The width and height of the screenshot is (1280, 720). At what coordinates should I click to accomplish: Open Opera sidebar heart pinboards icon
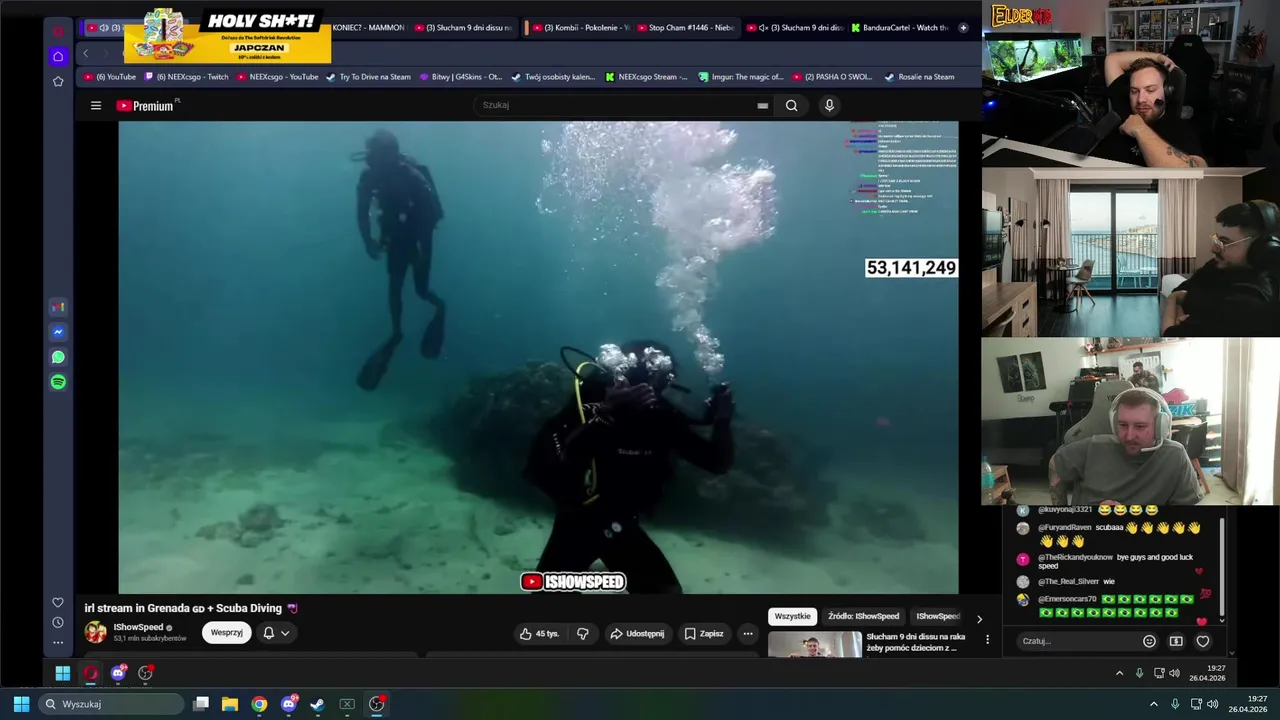coord(58,602)
